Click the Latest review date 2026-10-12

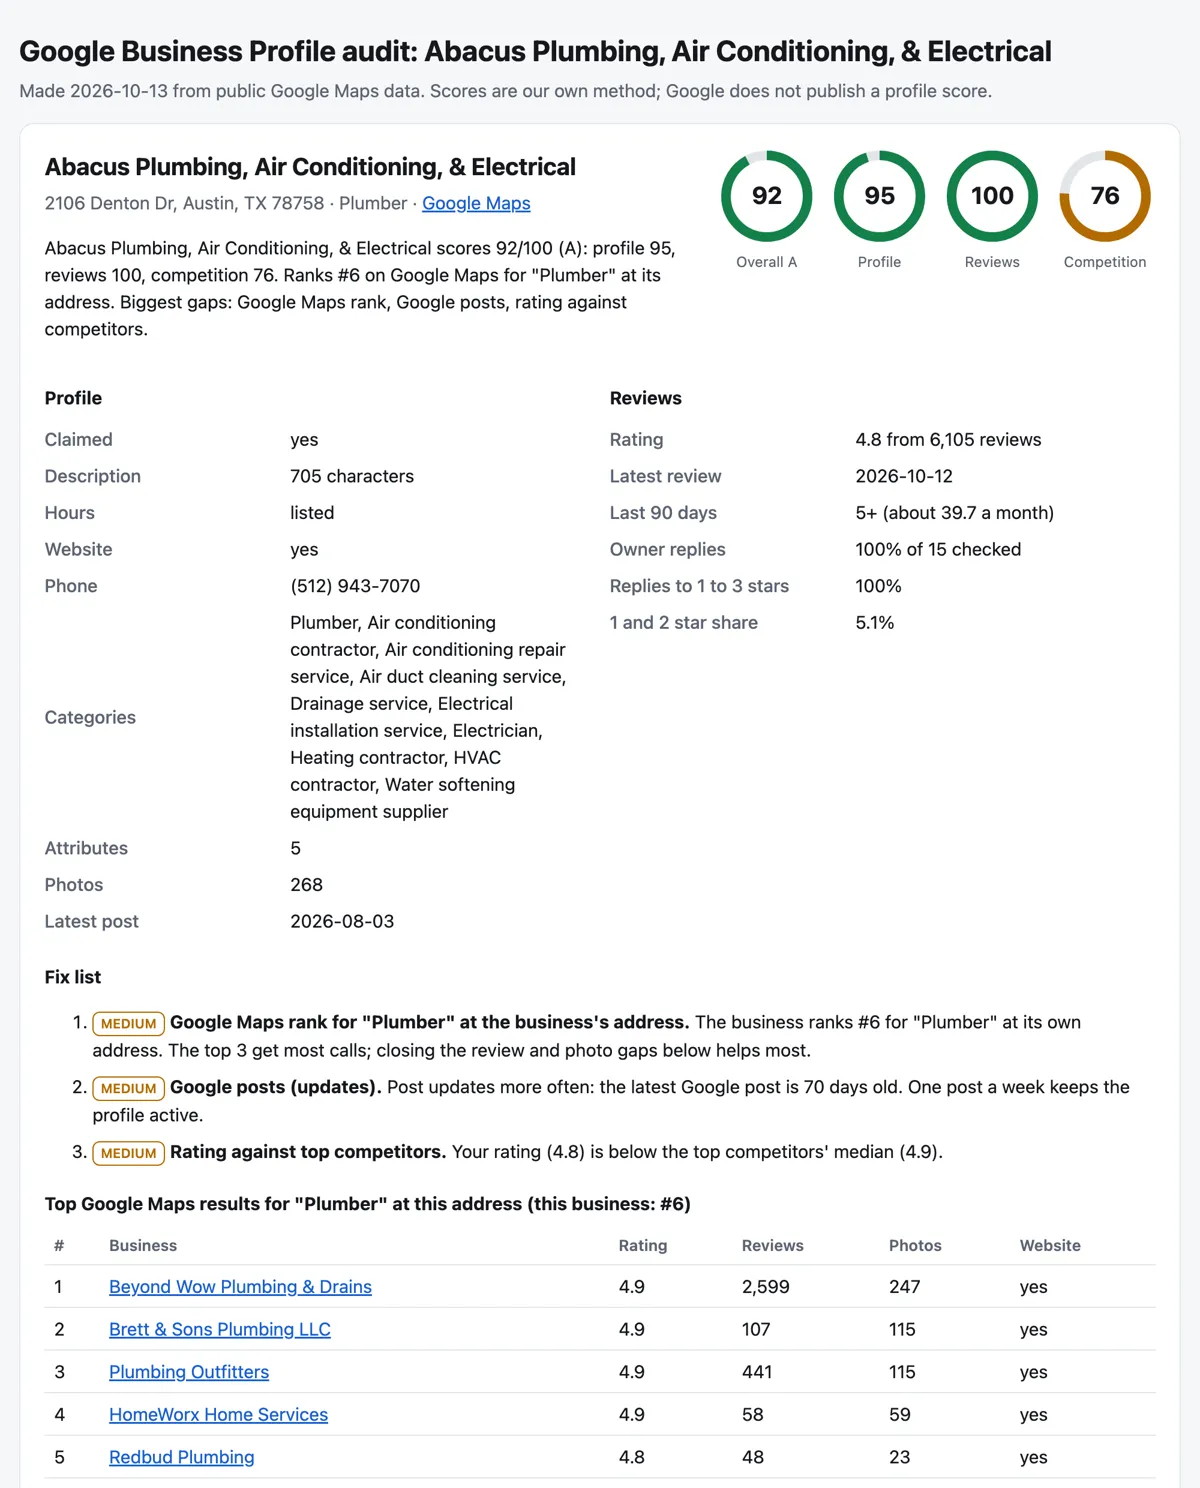click(x=904, y=476)
